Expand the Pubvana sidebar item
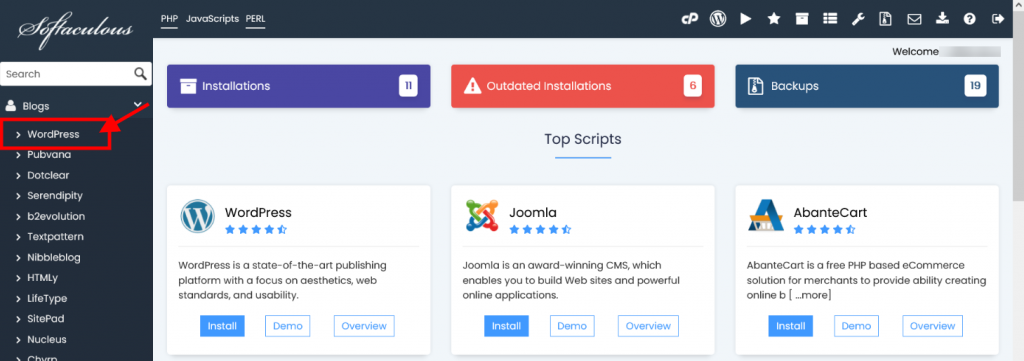Viewport: 1024px width, 361px height. click(x=50, y=155)
